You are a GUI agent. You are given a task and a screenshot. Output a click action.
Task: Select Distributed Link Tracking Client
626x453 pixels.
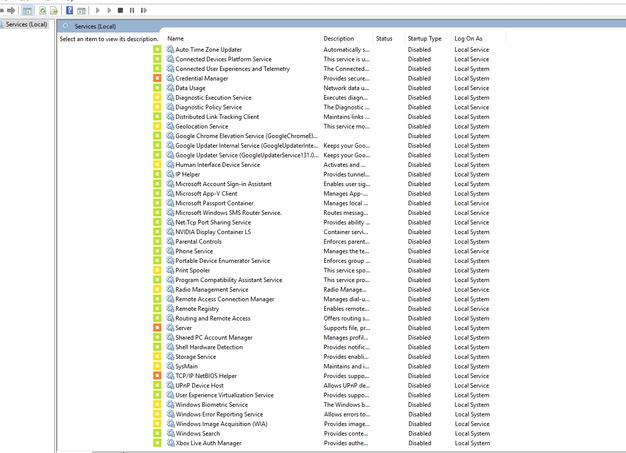217,117
